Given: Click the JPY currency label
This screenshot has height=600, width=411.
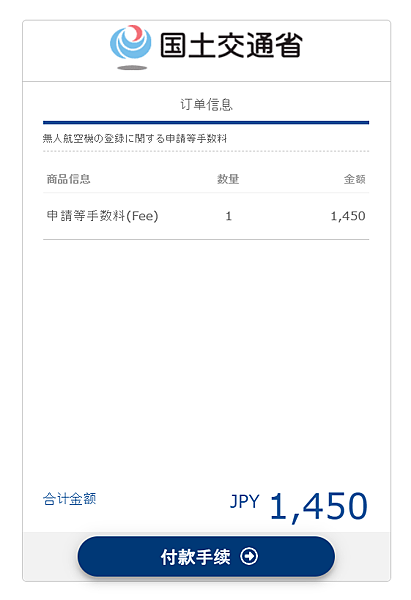Looking at the screenshot, I should (245, 501).
